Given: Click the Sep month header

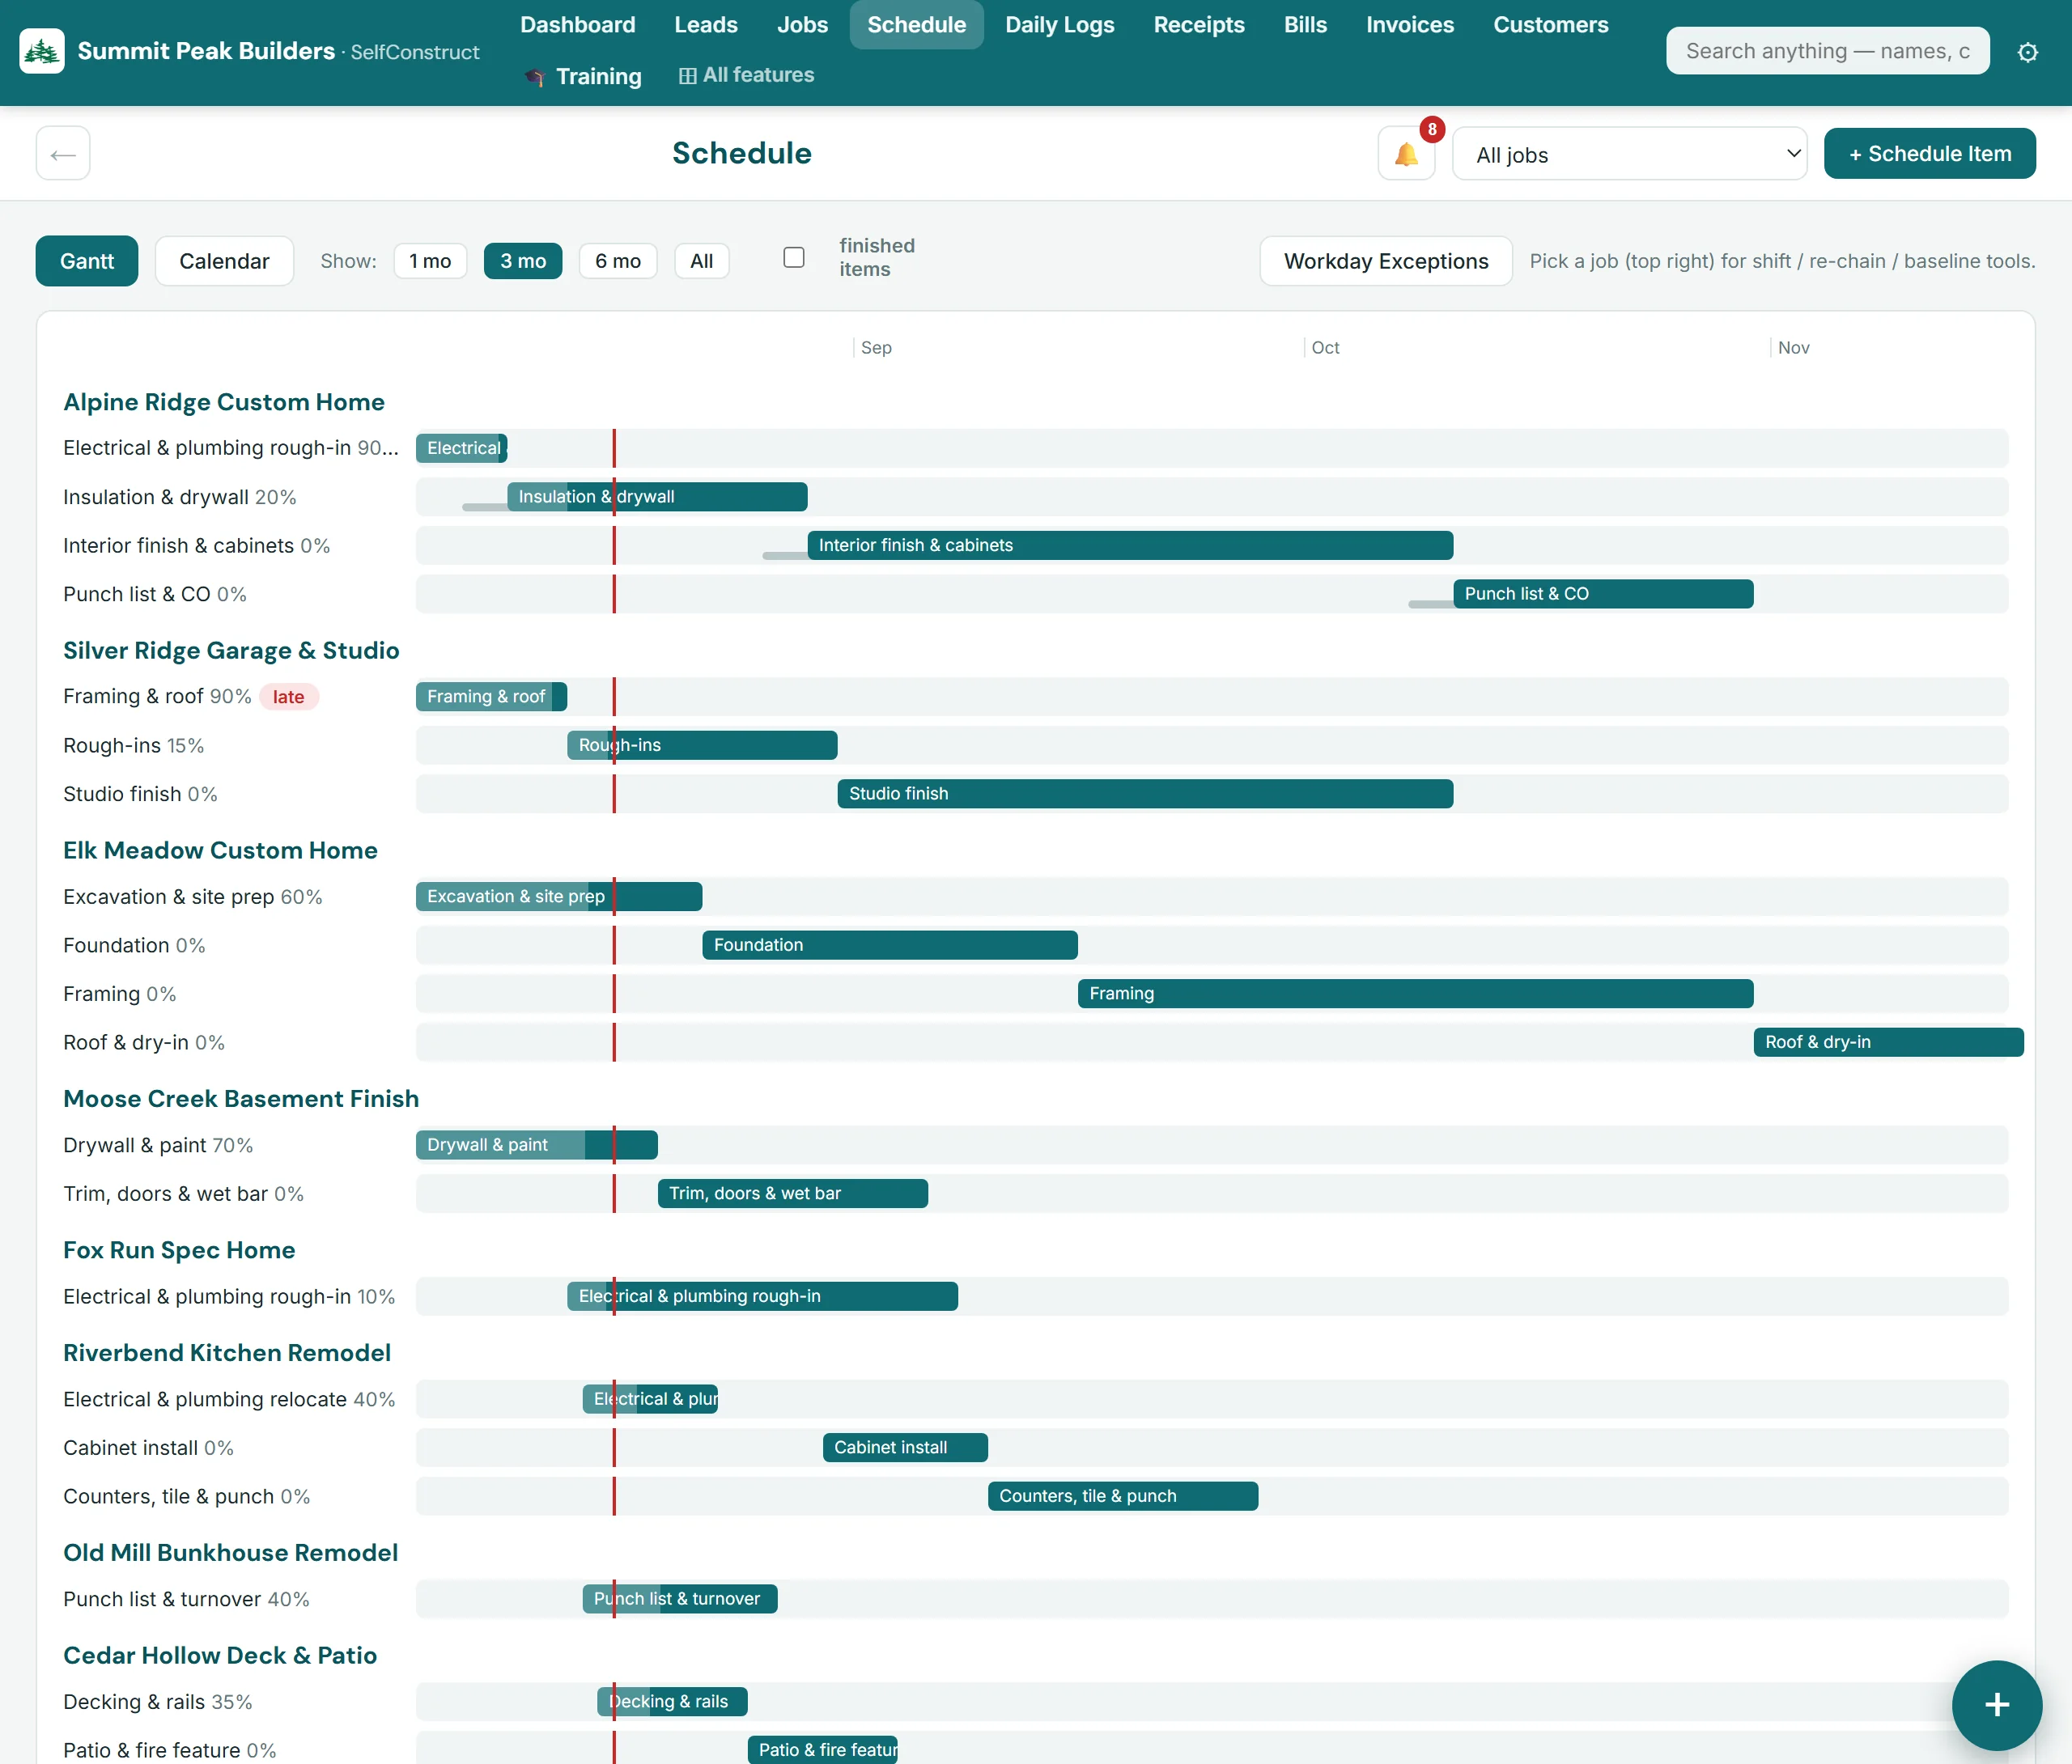Looking at the screenshot, I should (x=876, y=348).
